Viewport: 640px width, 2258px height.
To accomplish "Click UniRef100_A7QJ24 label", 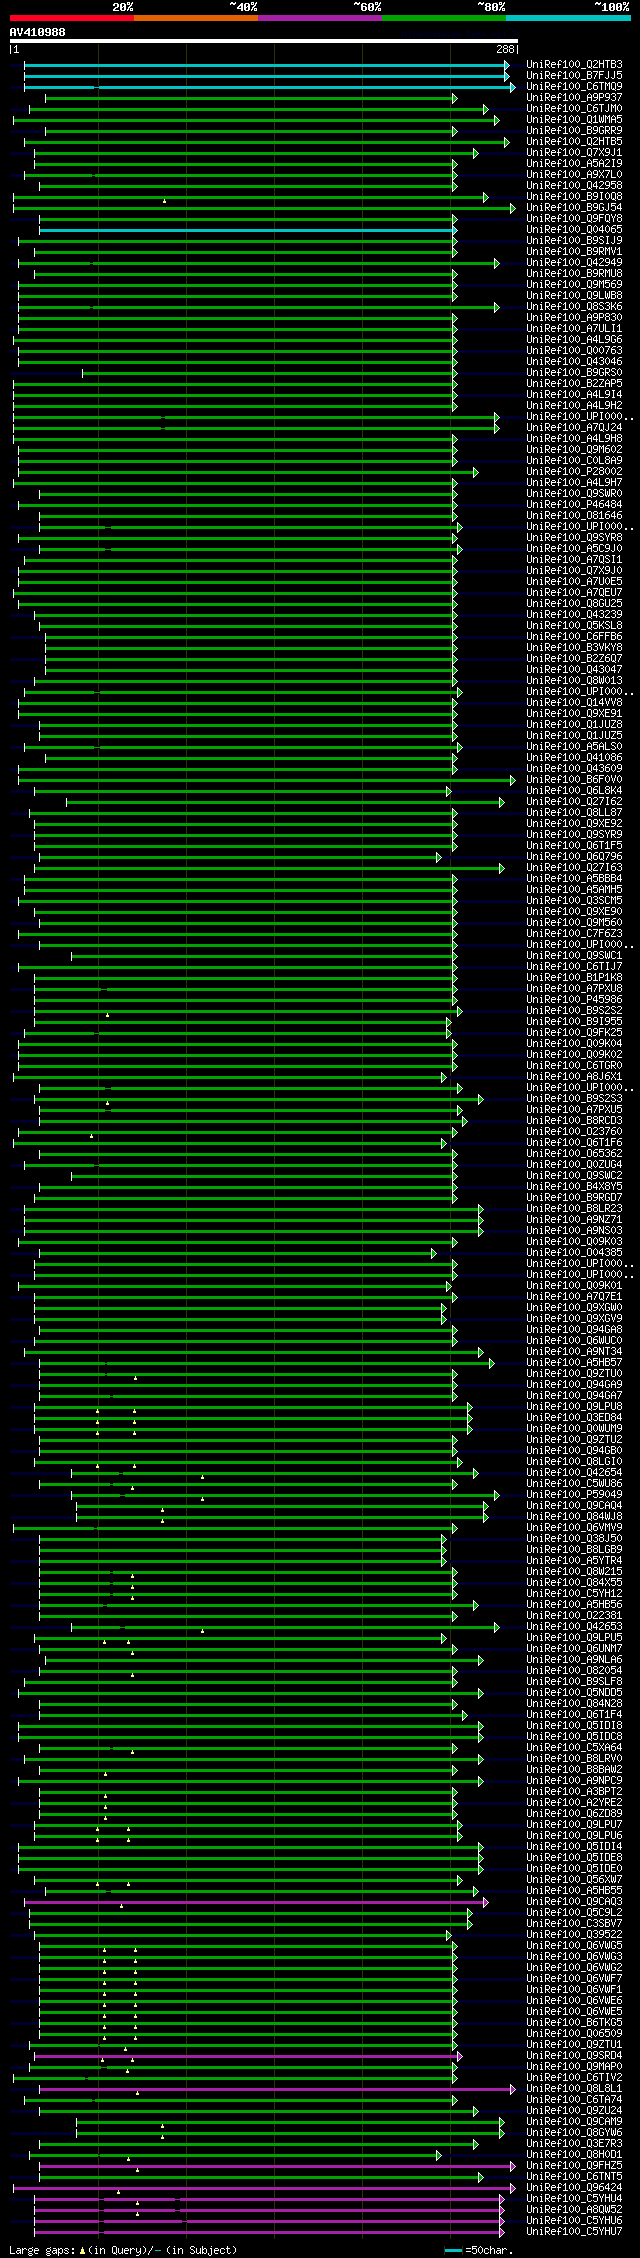I will tap(574, 428).
